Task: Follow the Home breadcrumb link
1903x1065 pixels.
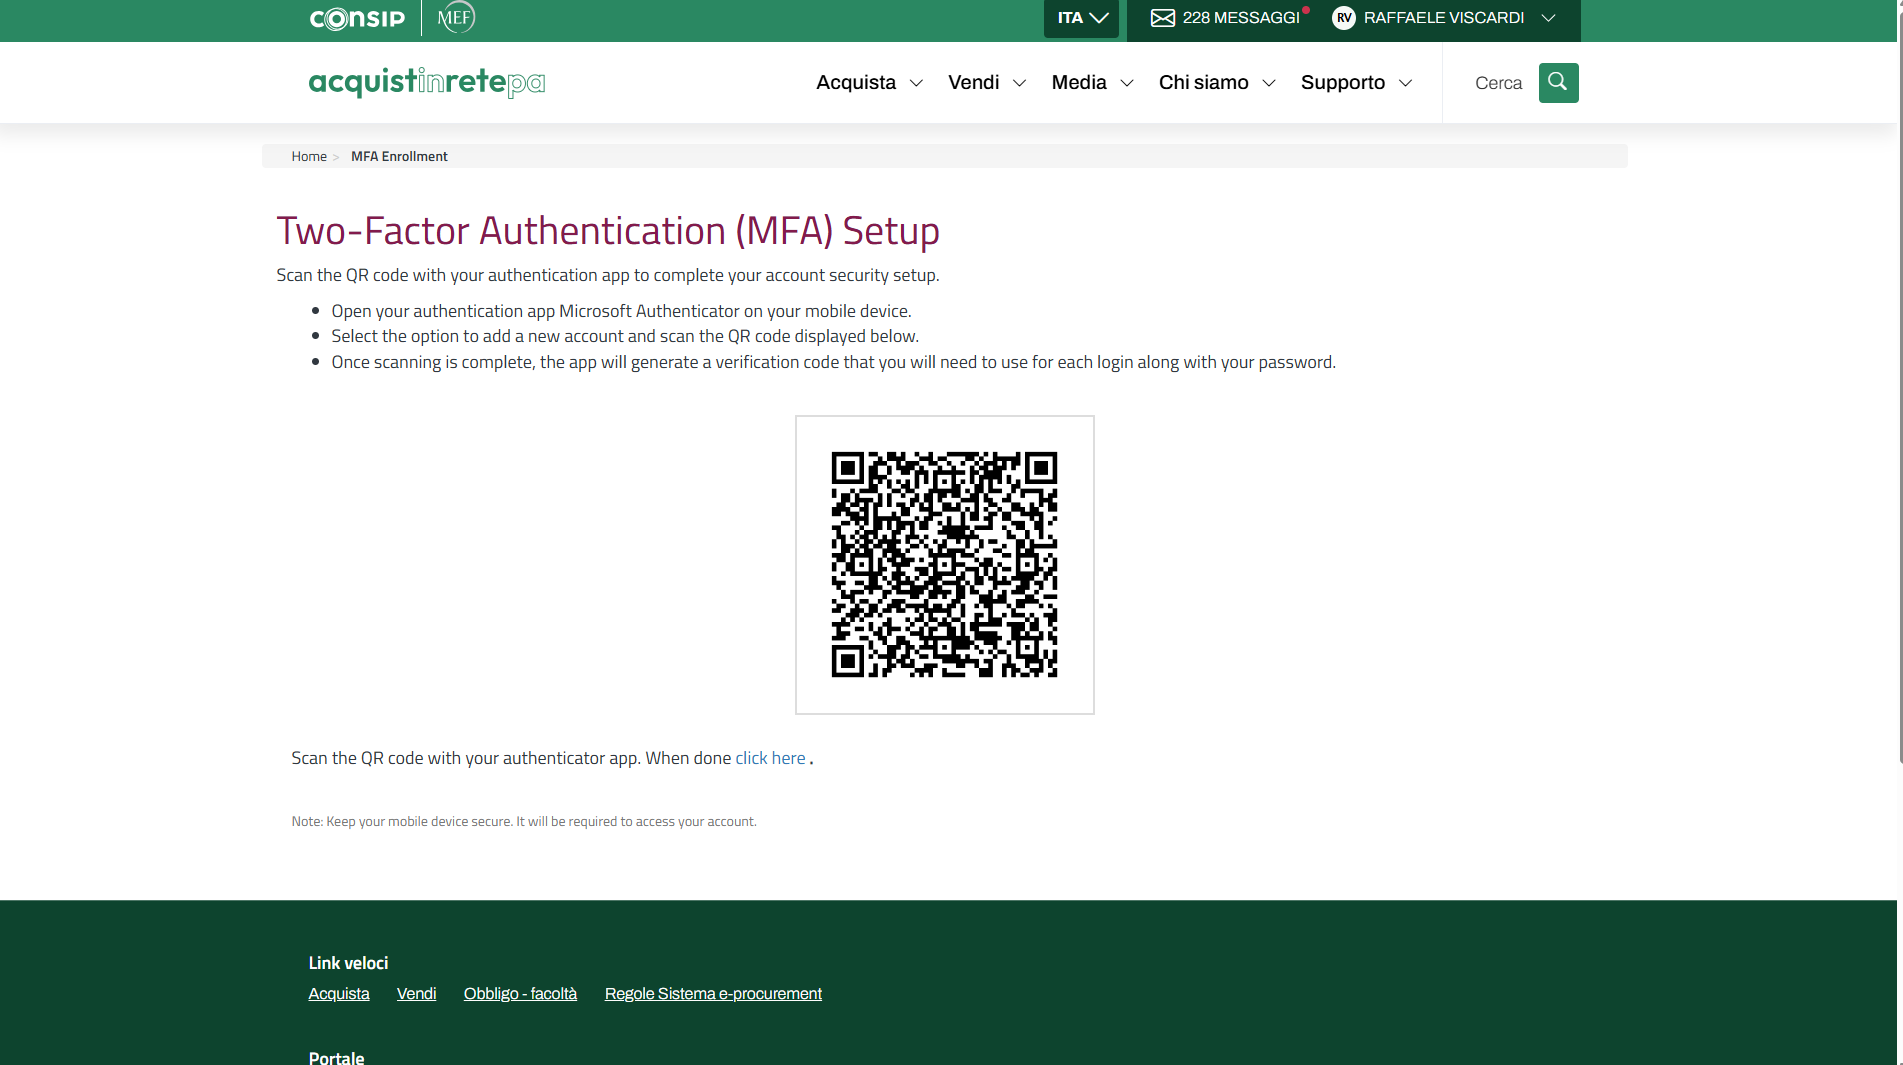Action: click(x=309, y=156)
